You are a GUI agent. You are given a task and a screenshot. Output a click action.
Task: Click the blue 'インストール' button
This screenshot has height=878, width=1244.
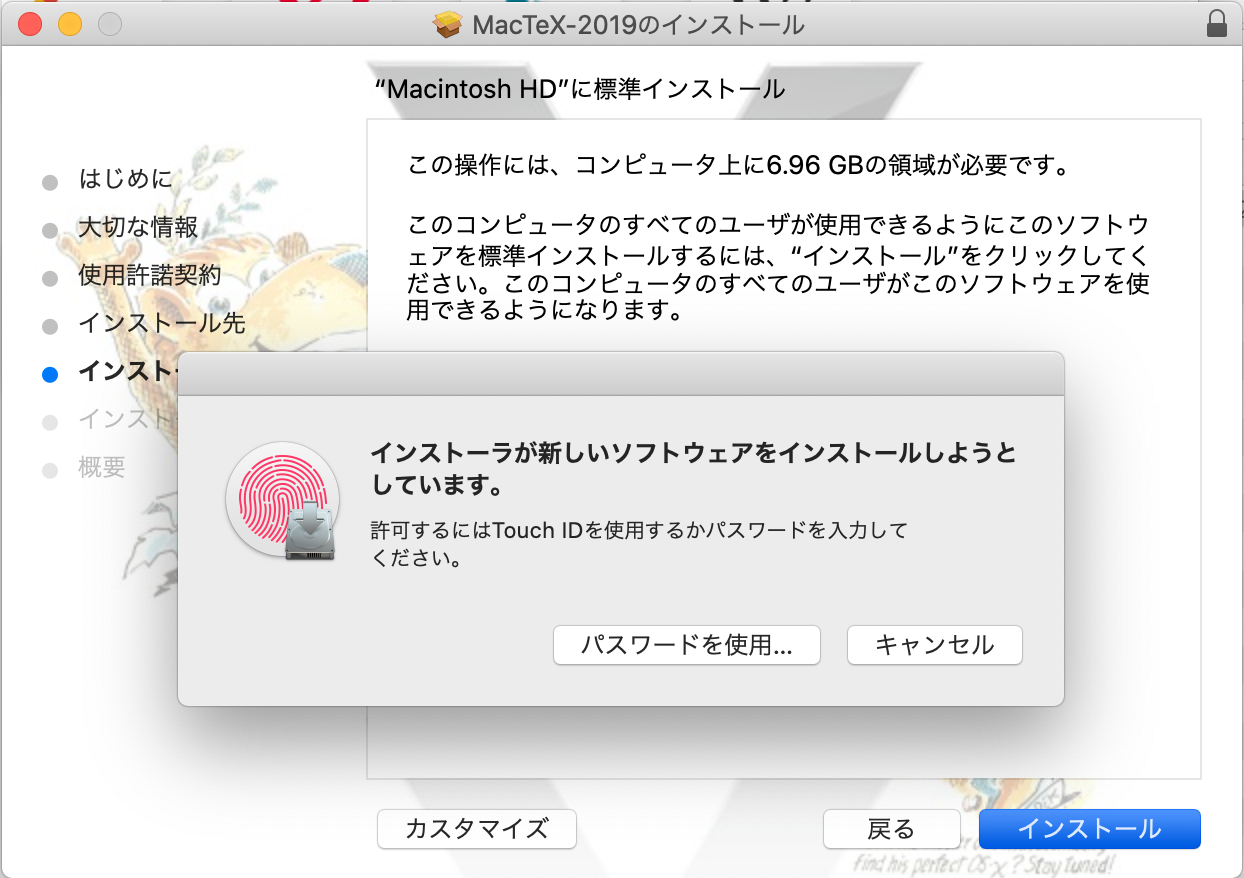(x=1089, y=829)
